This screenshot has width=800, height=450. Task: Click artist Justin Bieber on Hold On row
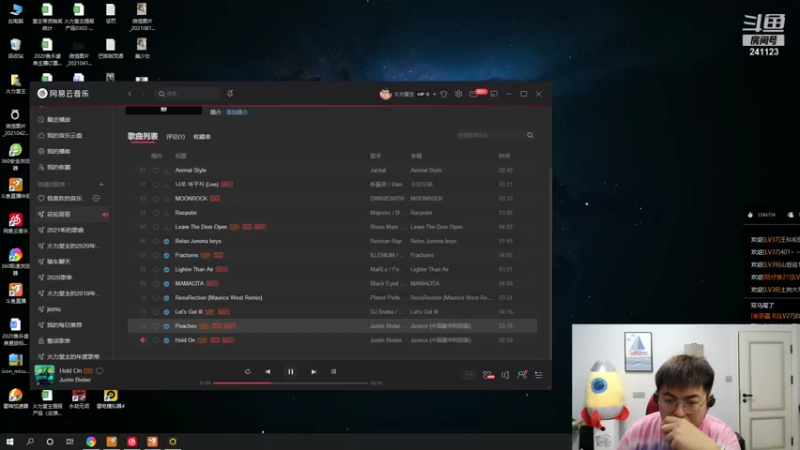386,340
